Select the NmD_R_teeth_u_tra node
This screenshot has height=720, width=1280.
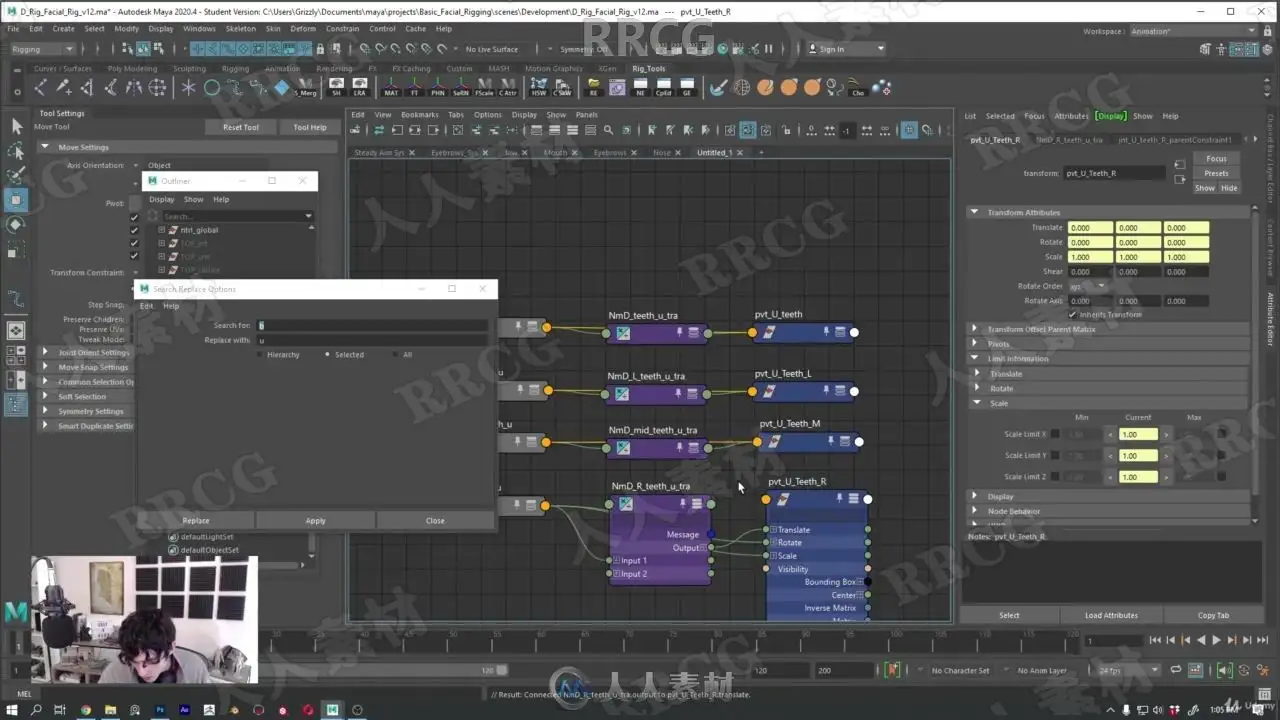click(x=660, y=540)
